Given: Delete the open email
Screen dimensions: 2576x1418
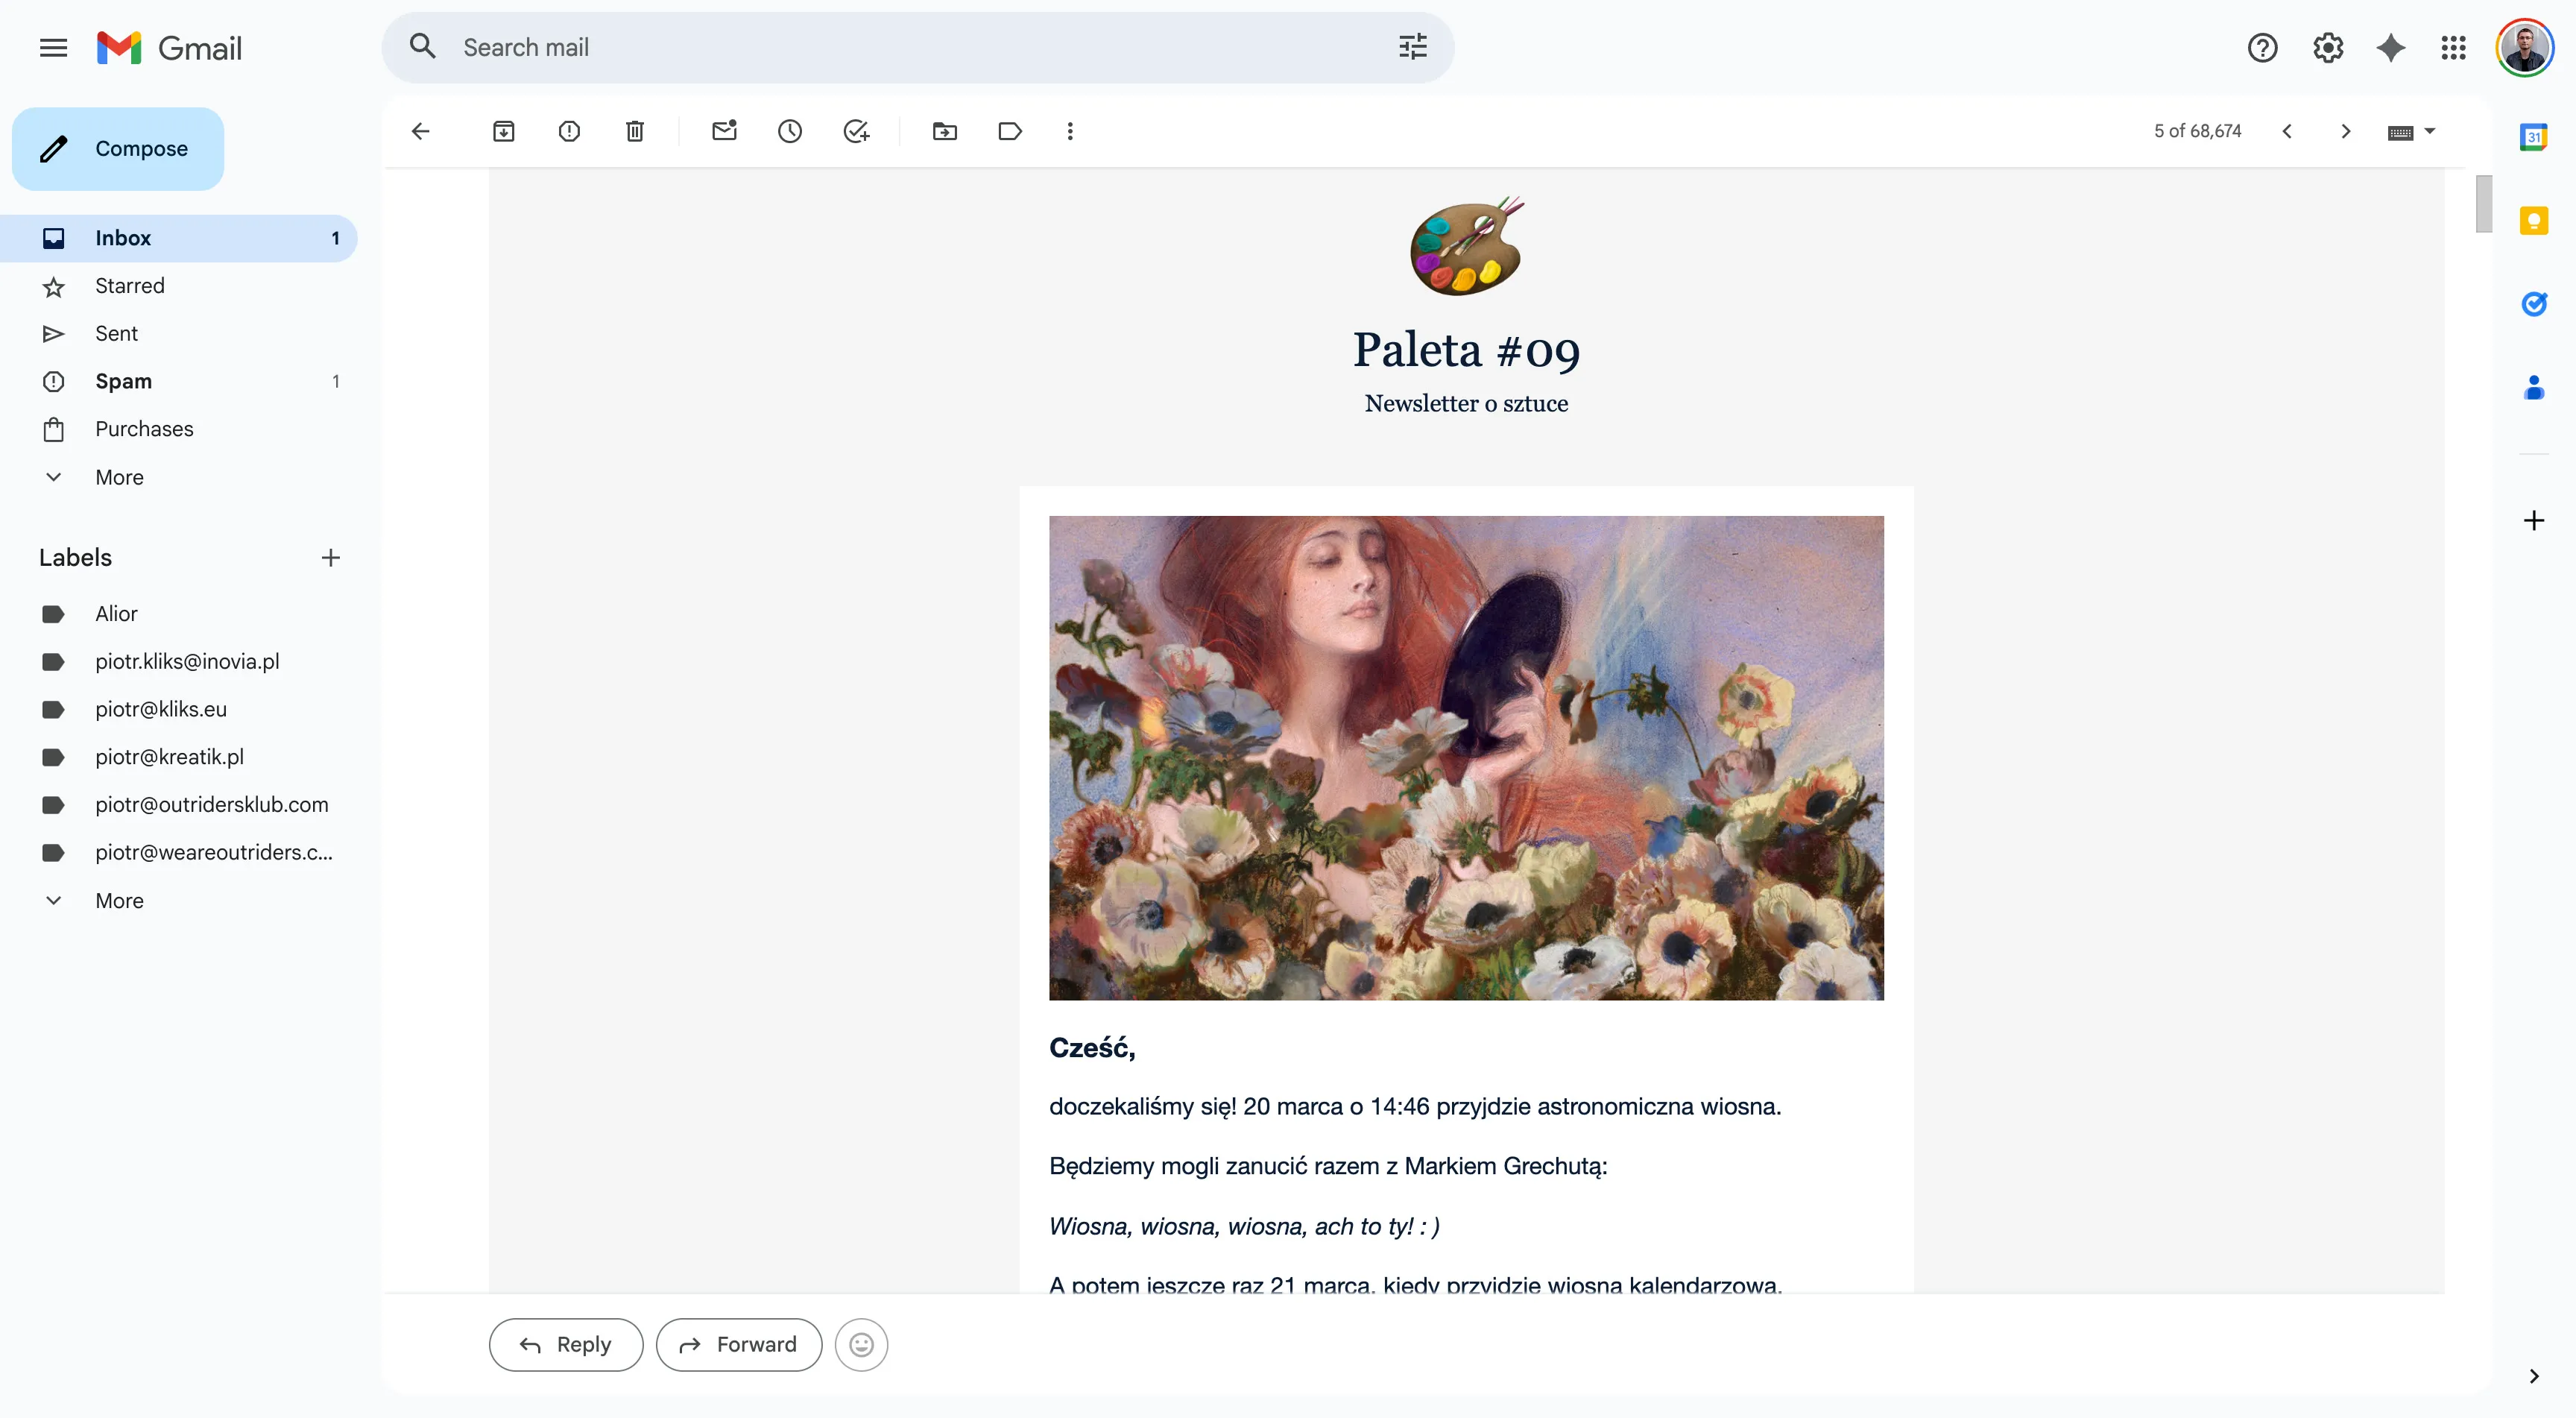Looking at the screenshot, I should point(634,131).
